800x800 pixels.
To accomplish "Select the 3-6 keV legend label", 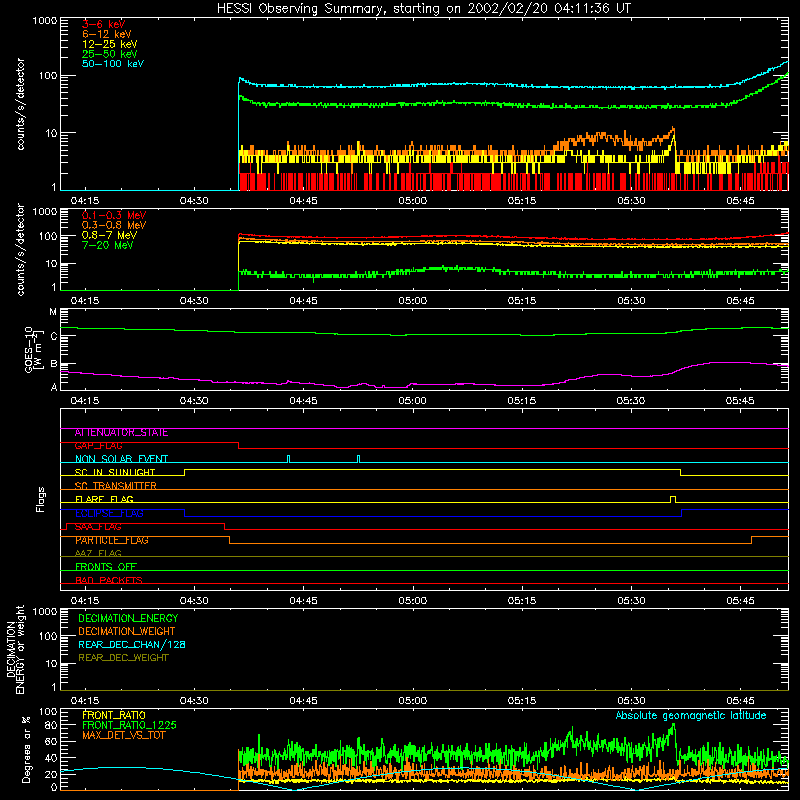I will 104,24.
